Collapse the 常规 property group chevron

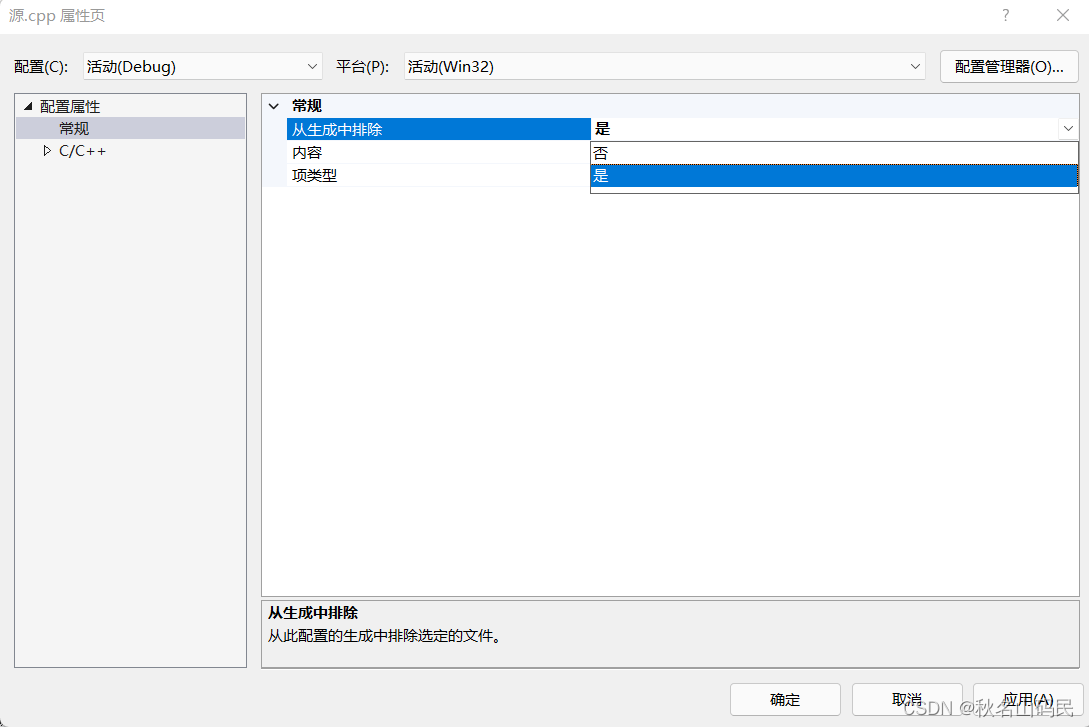274,106
